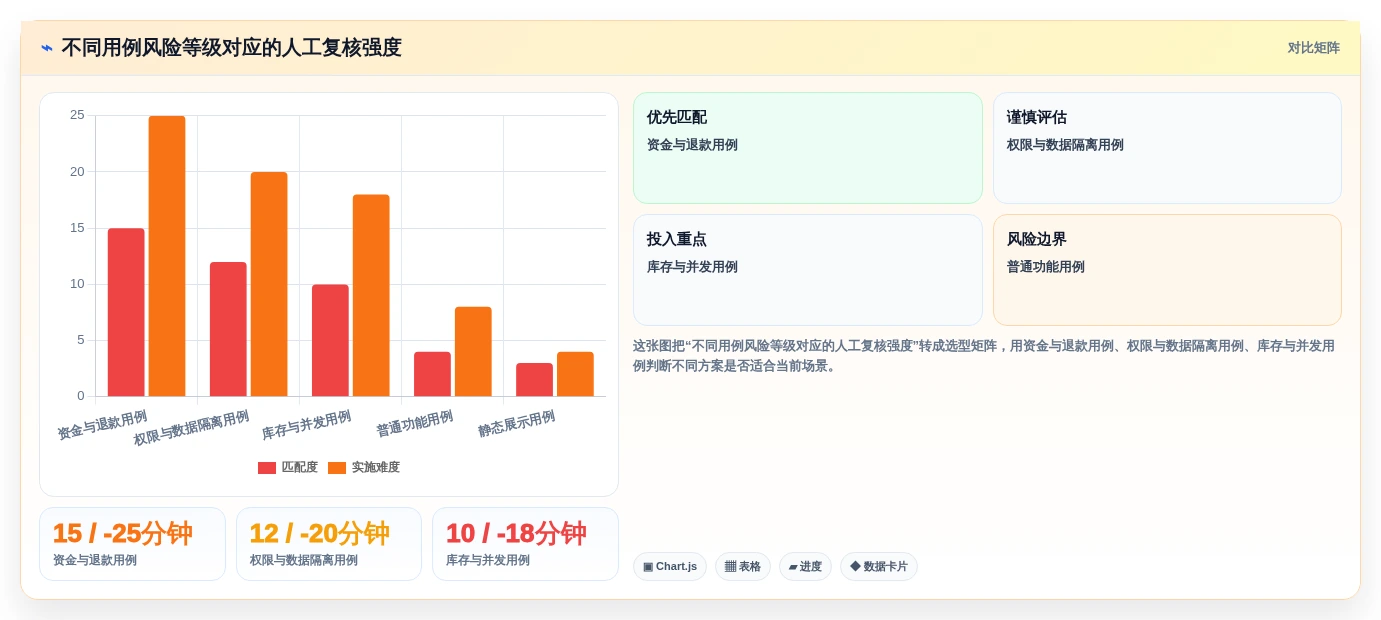
Task: Click the red bar for 普通功能用例
Action: pyautogui.click(x=432, y=374)
